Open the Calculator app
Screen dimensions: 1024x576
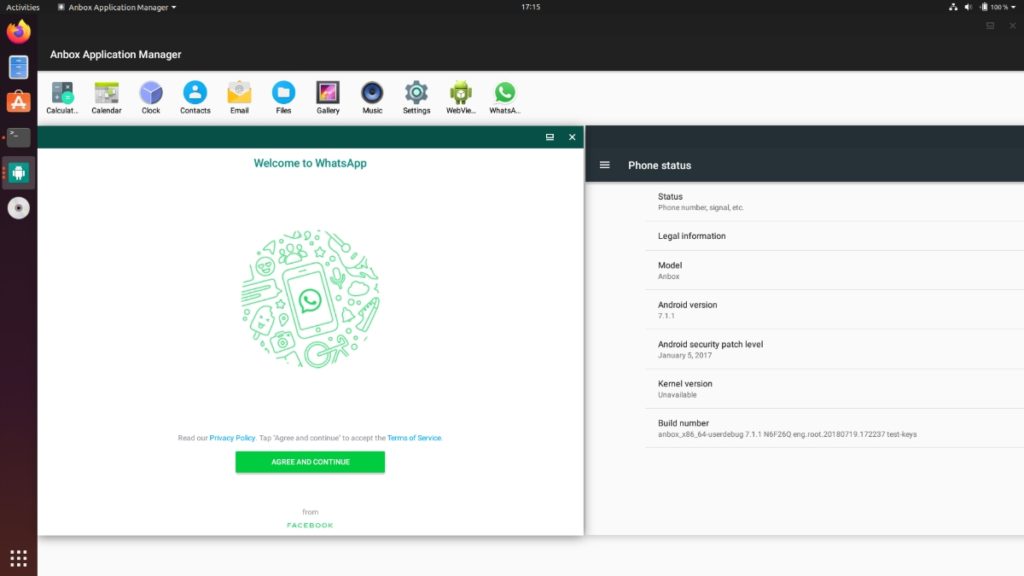(x=62, y=95)
